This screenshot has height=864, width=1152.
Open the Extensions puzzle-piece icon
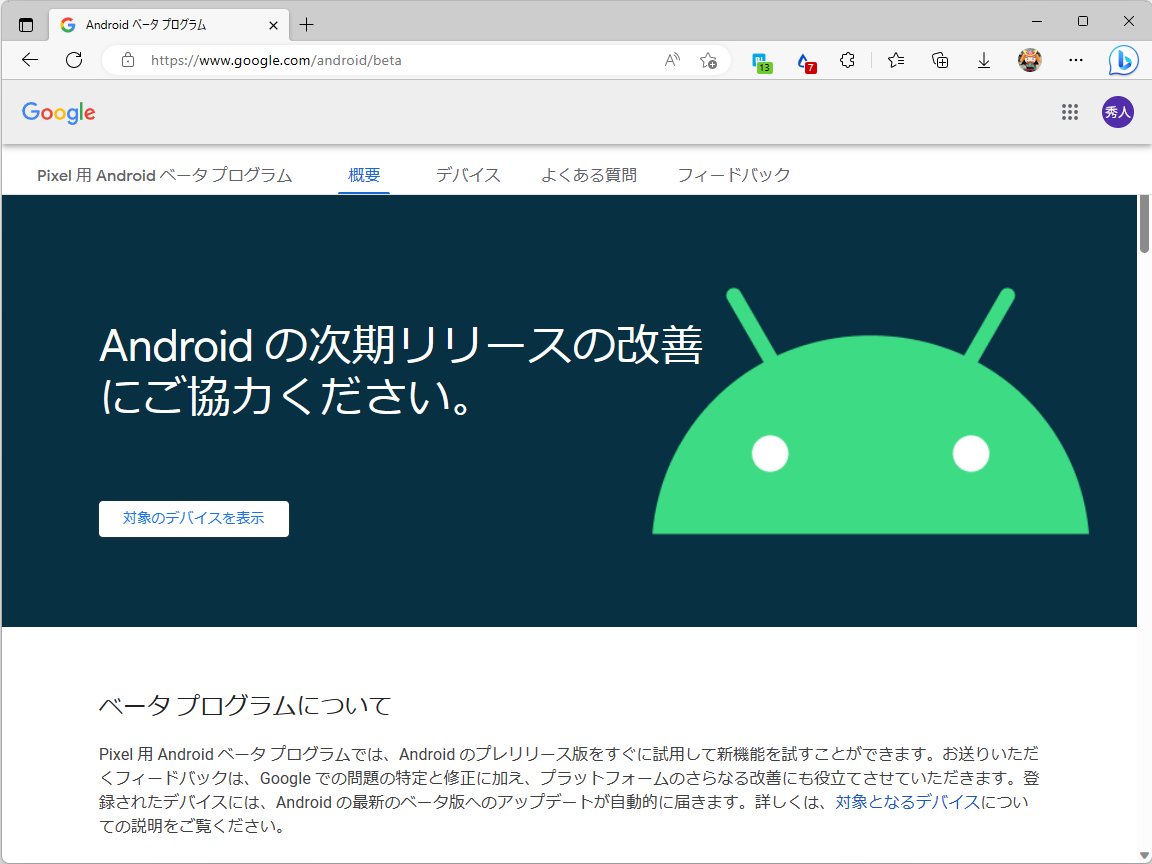pos(847,60)
